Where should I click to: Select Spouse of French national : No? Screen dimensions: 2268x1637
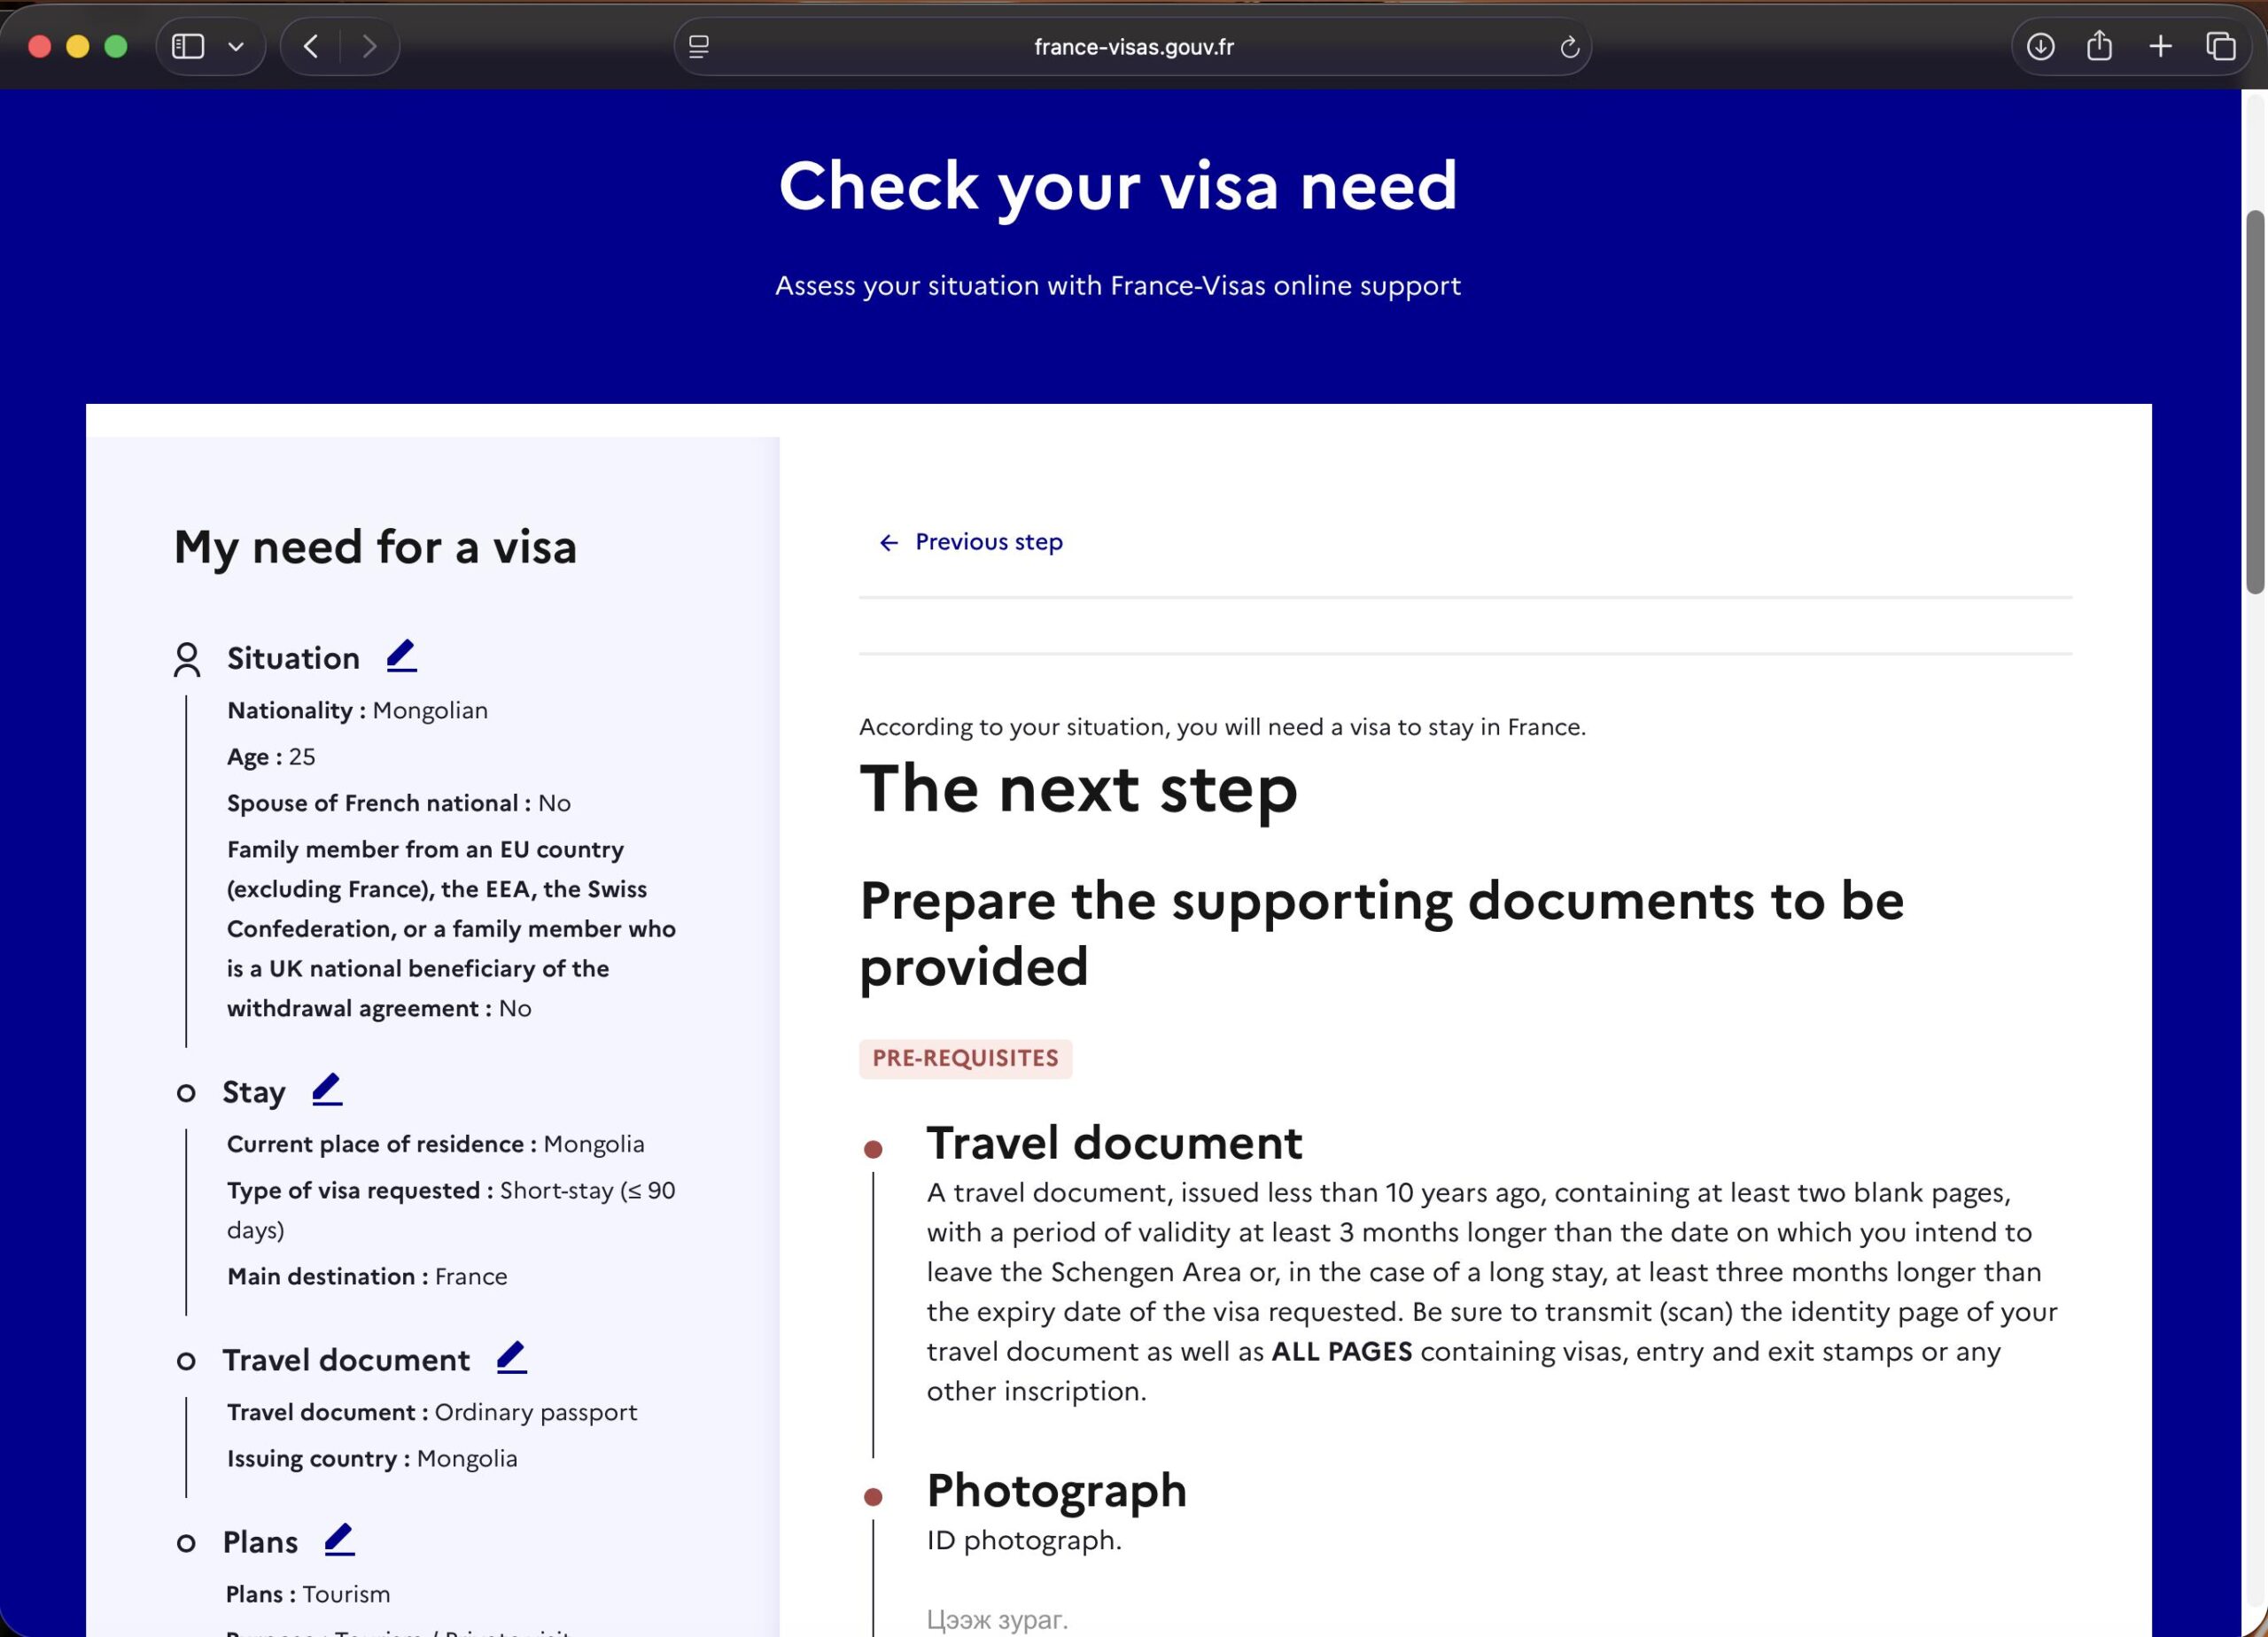click(x=399, y=803)
